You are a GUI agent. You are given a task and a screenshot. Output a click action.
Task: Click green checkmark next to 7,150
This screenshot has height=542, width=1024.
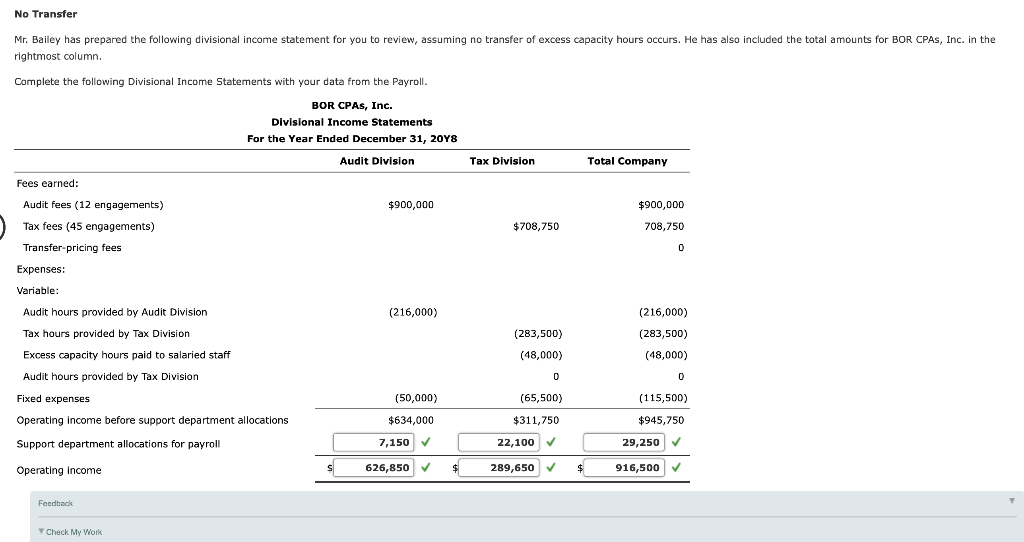(426, 442)
